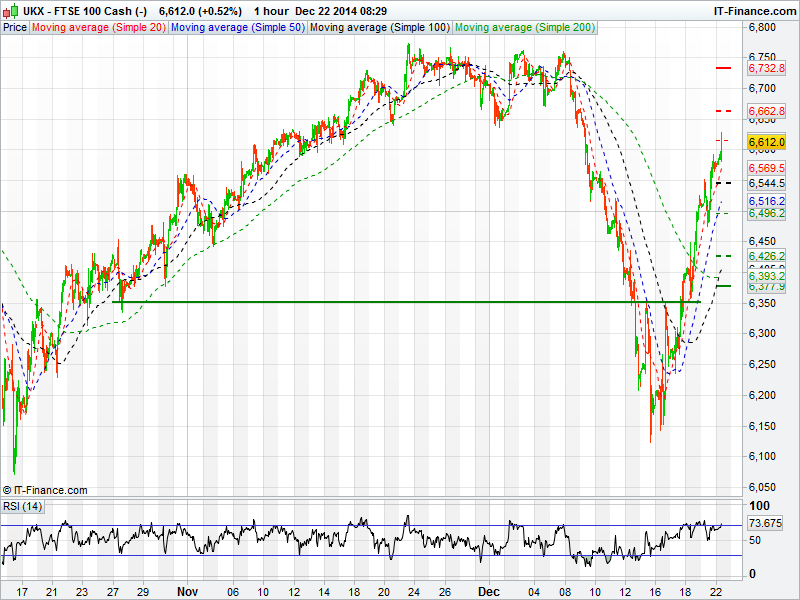
Task: Click the IT-Finance.com link at top right
Action: tap(754, 10)
